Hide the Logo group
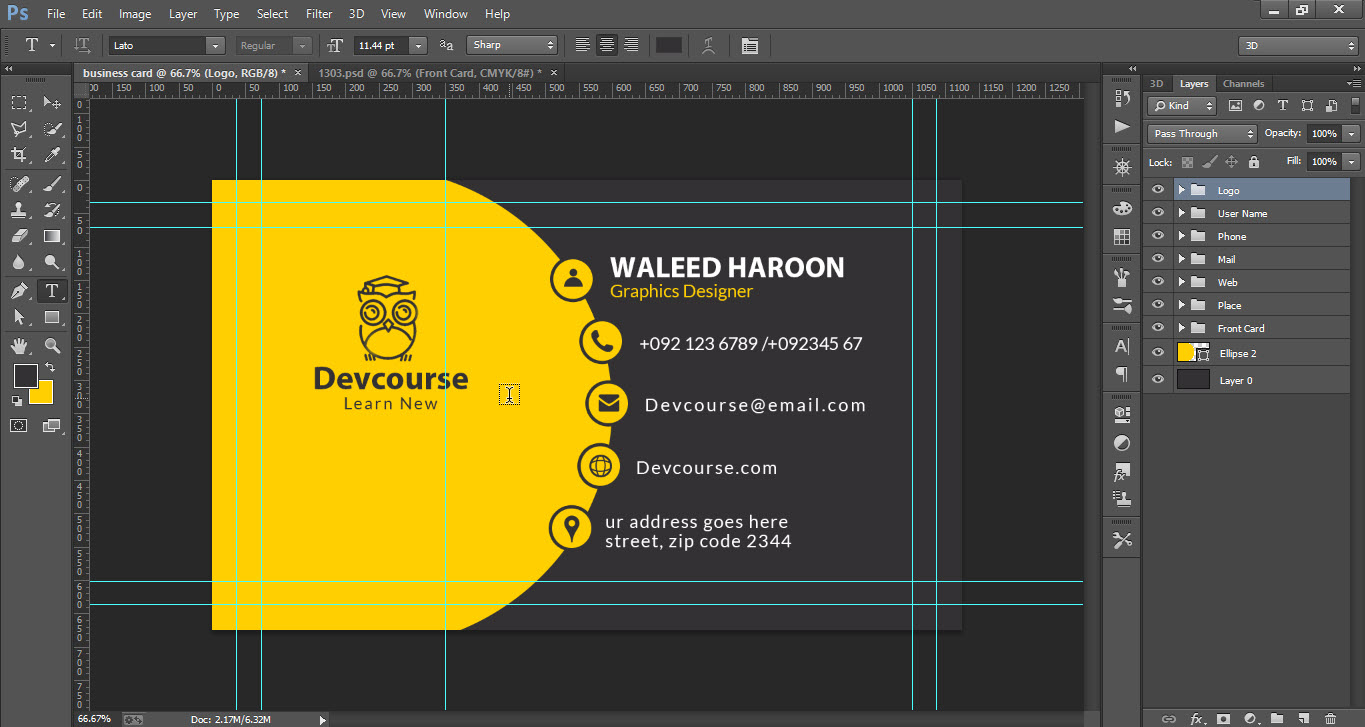 click(1158, 190)
